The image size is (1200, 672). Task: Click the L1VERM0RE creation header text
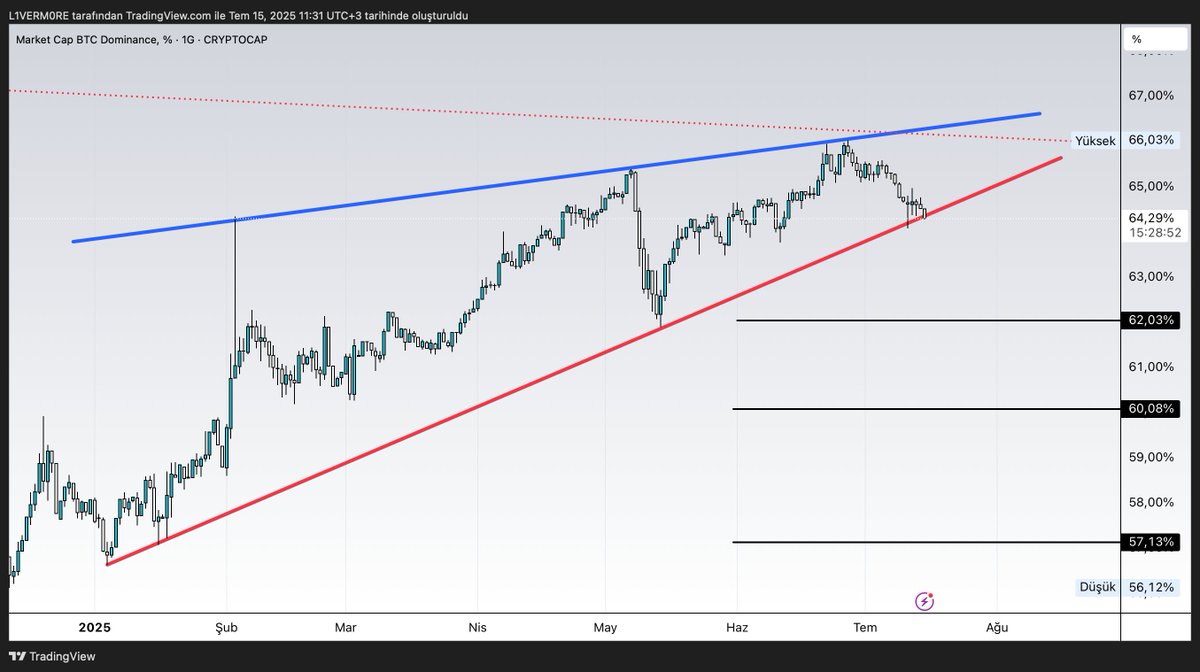[237, 15]
